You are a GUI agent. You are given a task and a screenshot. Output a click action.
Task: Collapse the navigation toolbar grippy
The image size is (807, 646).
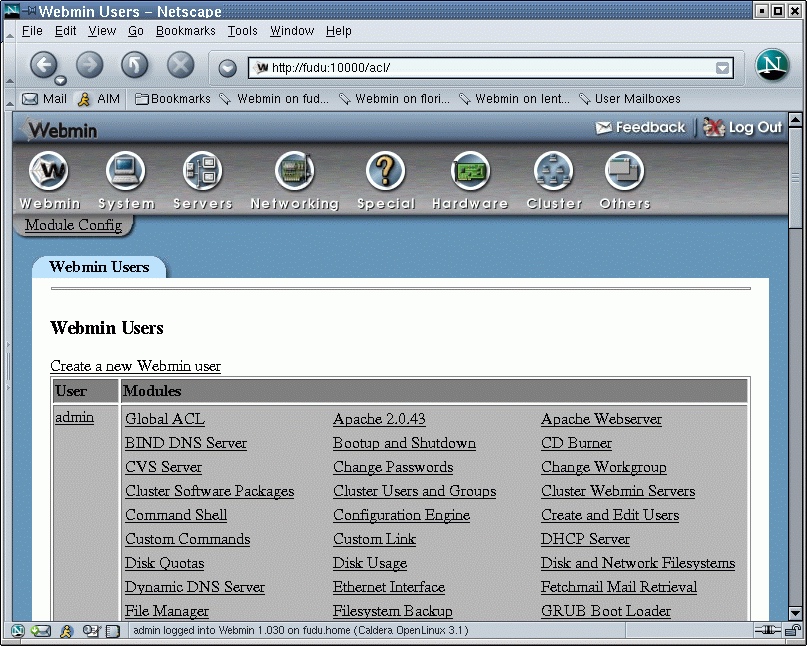(x=9, y=66)
